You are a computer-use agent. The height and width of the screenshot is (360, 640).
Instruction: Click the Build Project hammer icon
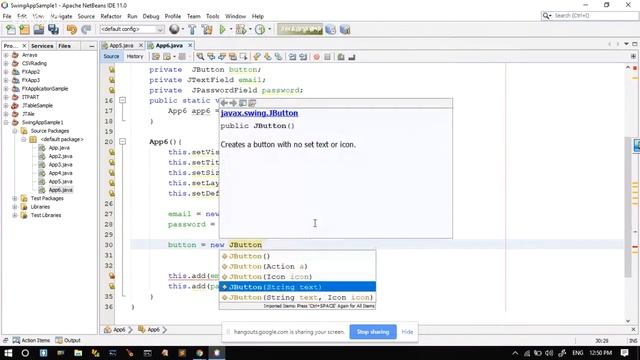[192, 29]
